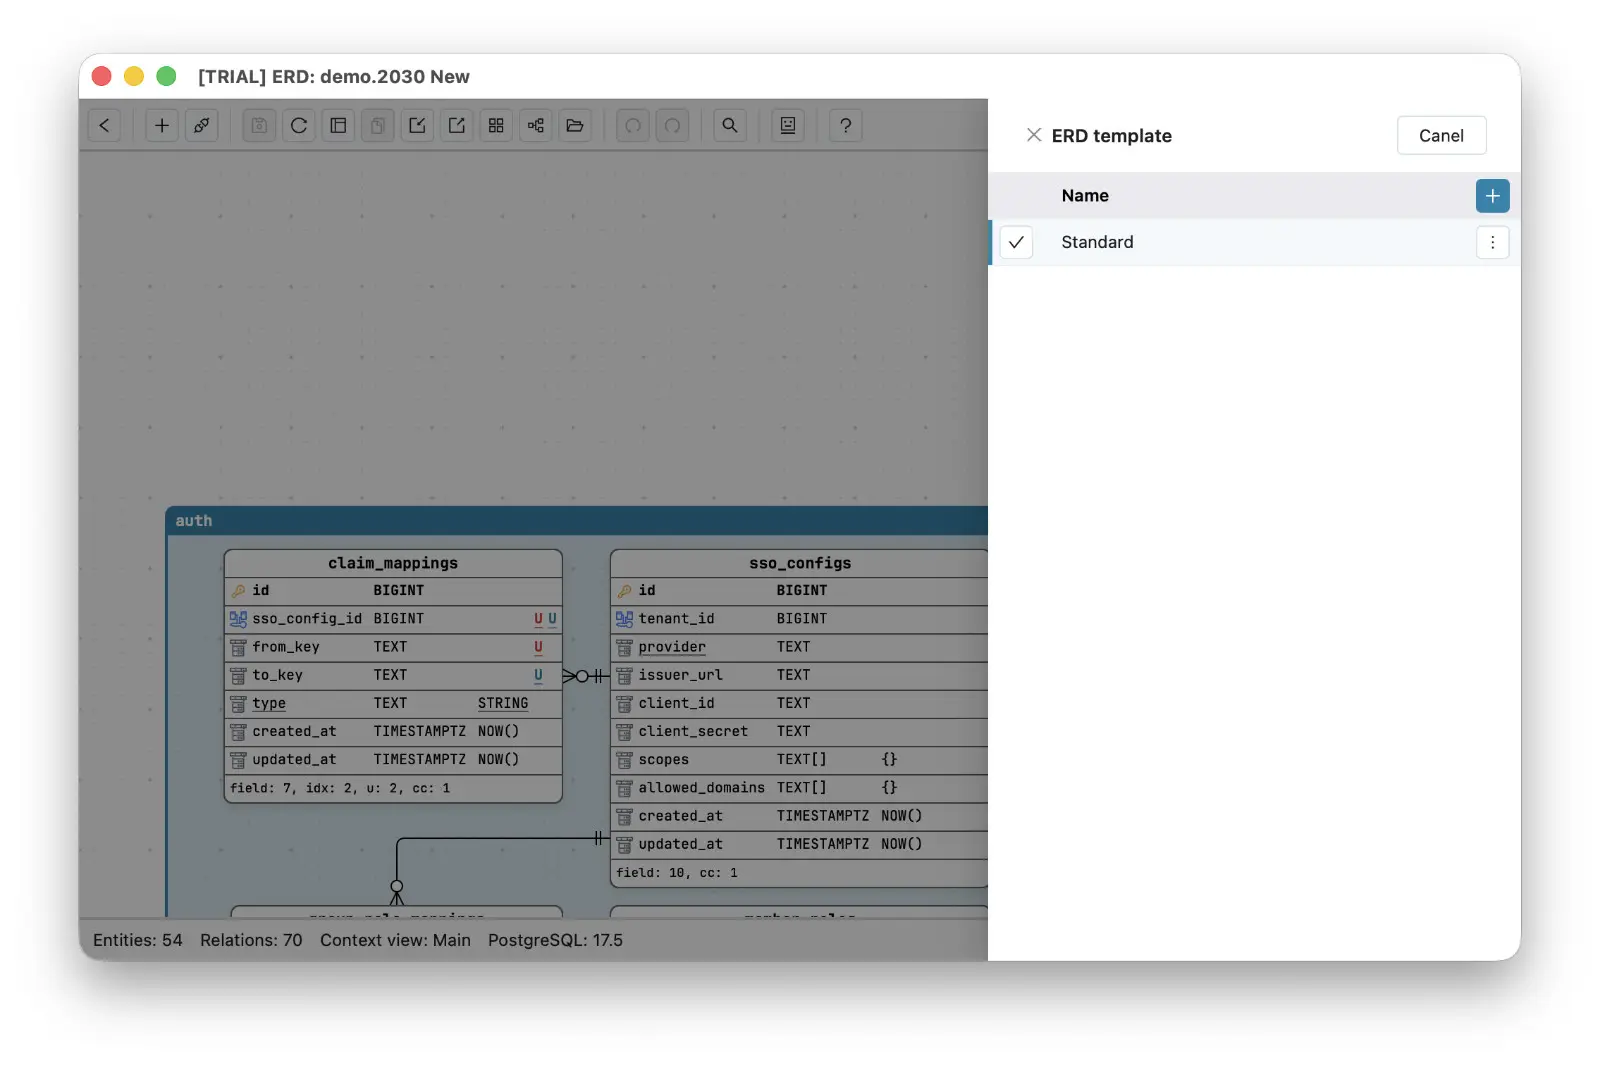Click Entities: 54 in status bar
The width and height of the screenshot is (1600, 1065).
click(138, 940)
